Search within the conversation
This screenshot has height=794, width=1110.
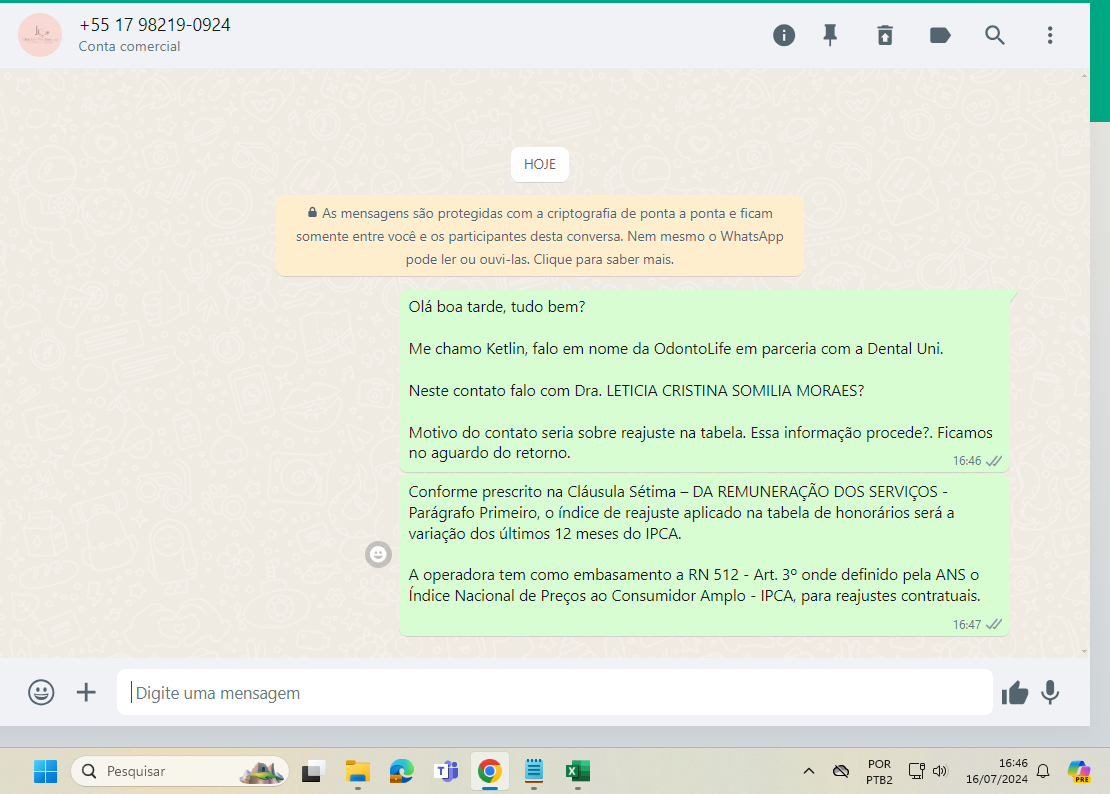click(995, 35)
